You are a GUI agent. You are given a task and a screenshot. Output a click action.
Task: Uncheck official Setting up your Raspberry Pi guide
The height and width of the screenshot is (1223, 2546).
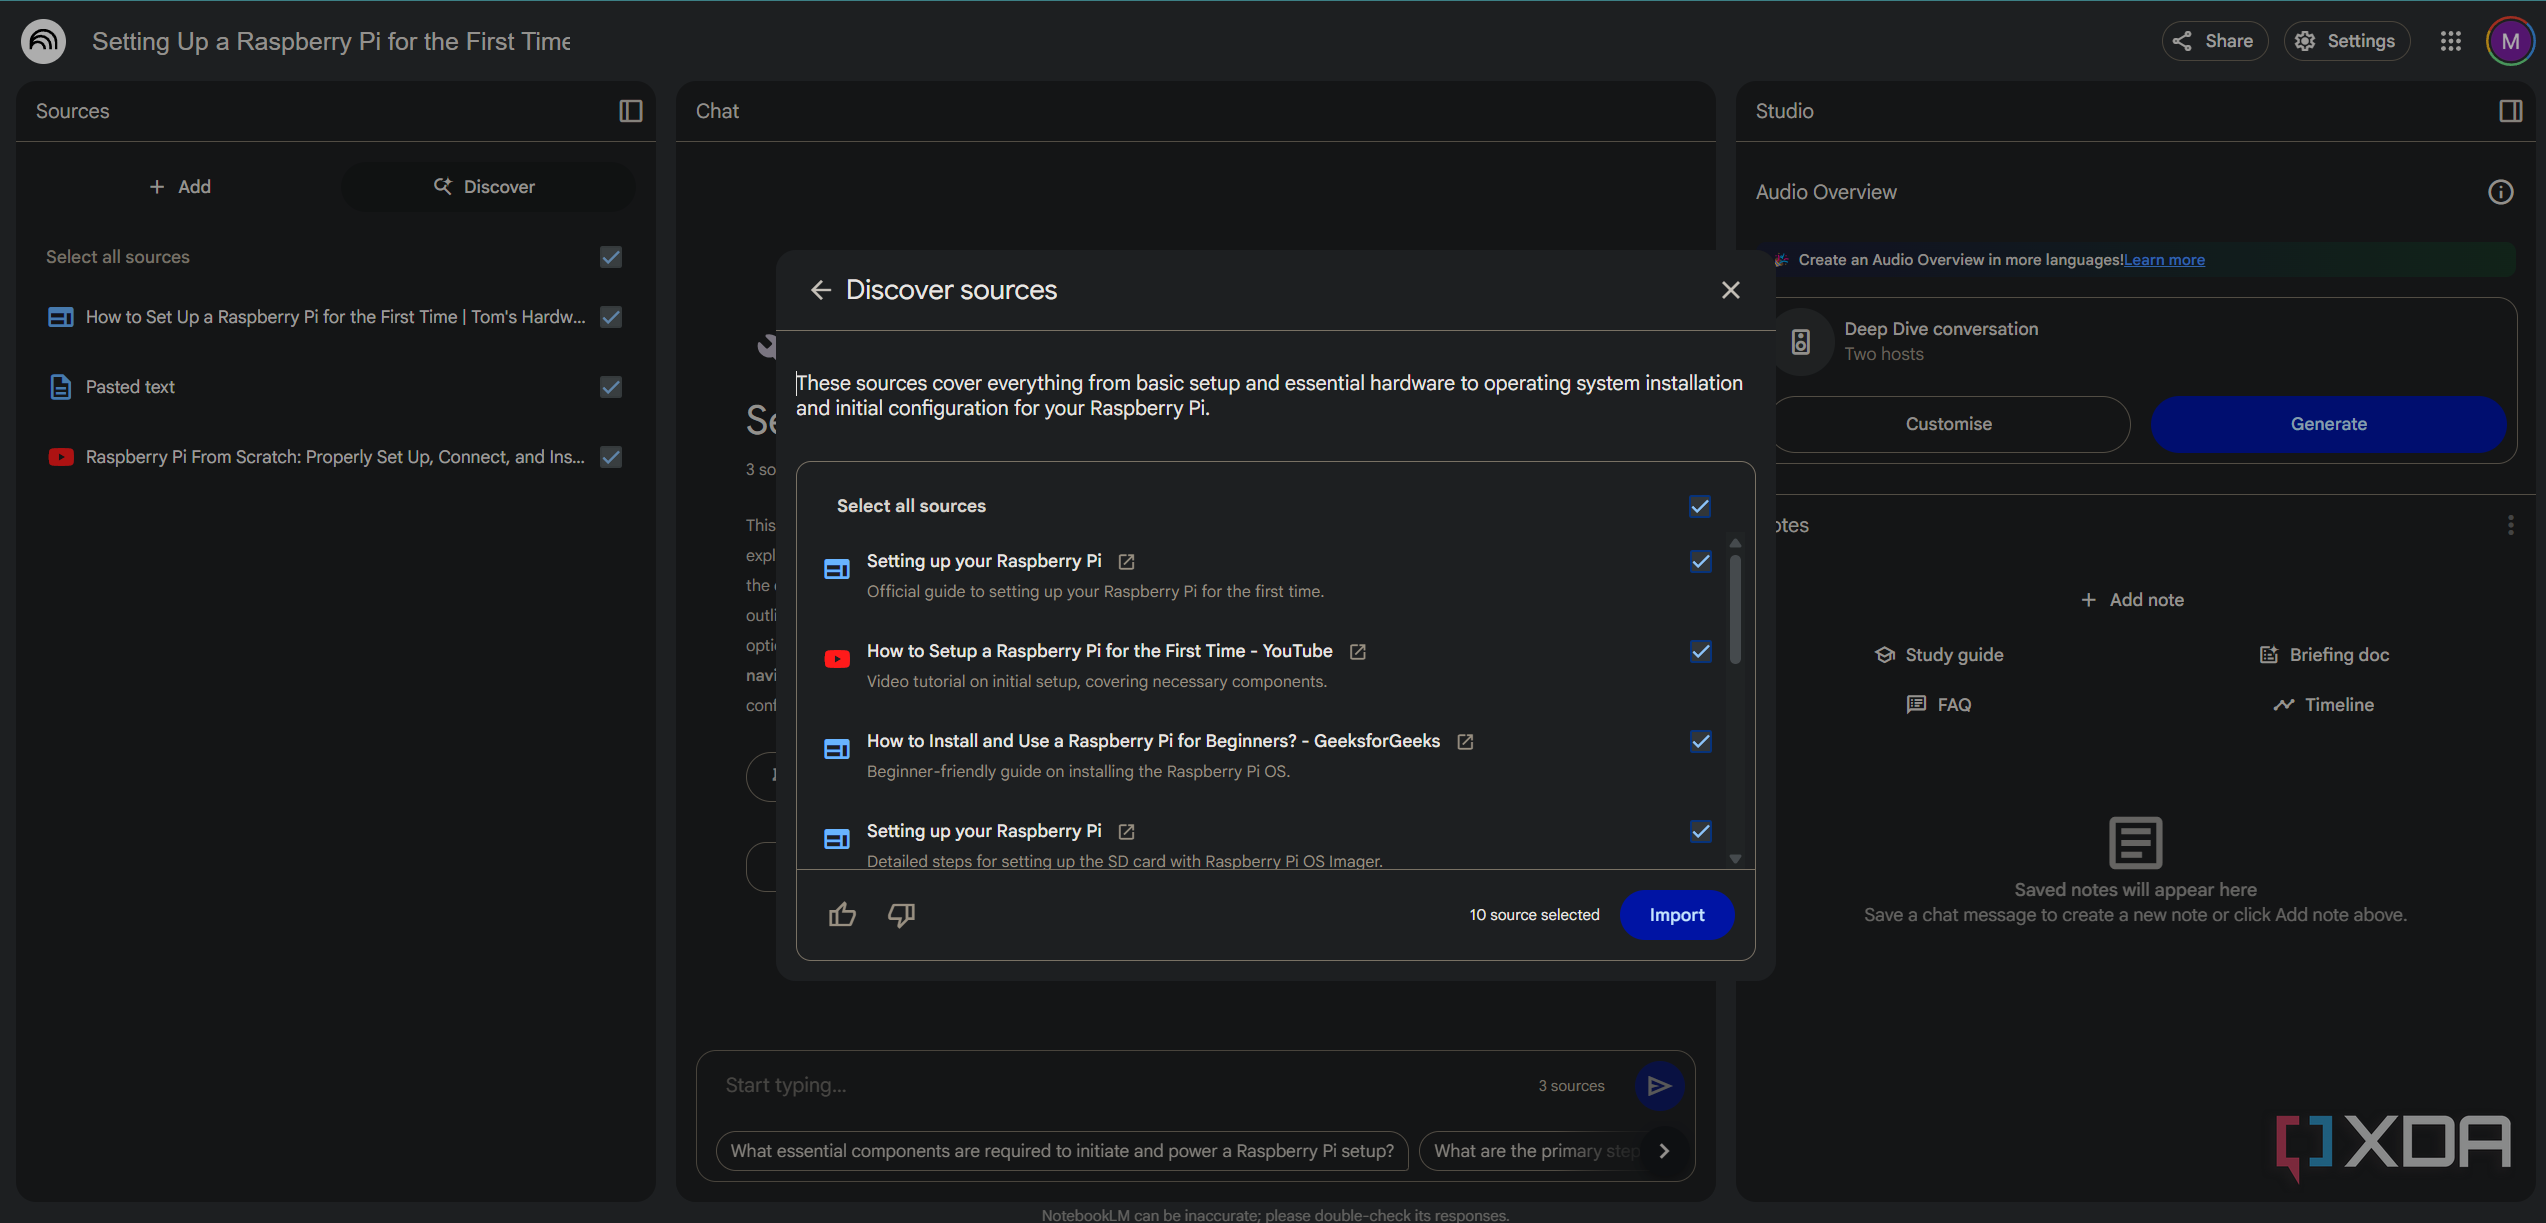[x=1700, y=562]
